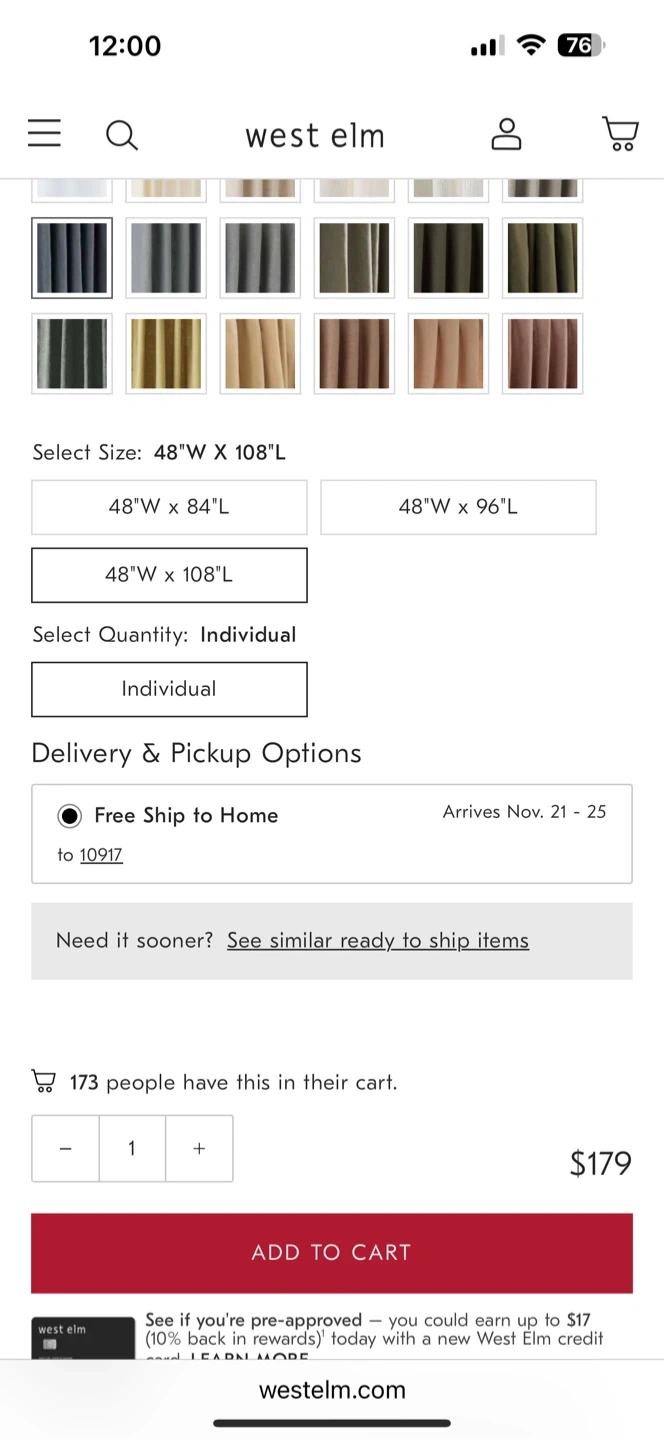This screenshot has width=664, height=1440.
Task: Tap the westelm.com browser address bar
Action: point(332,1390)
